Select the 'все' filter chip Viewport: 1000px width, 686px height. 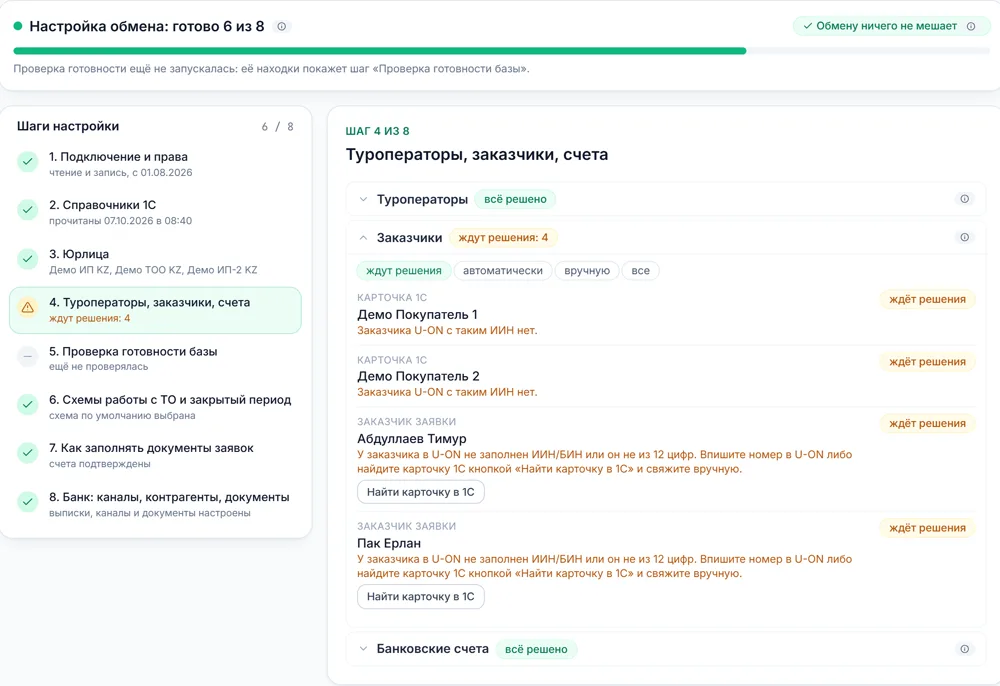[640, 270]
